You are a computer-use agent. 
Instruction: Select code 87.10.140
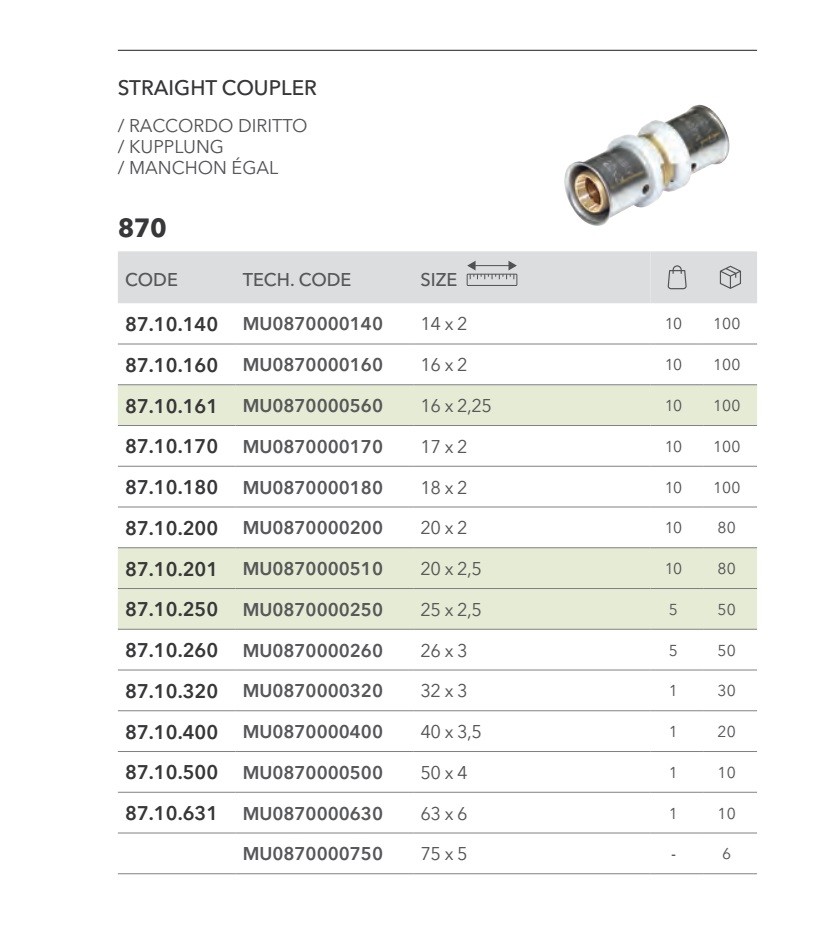pyautogui.click(x=171, y=324)
